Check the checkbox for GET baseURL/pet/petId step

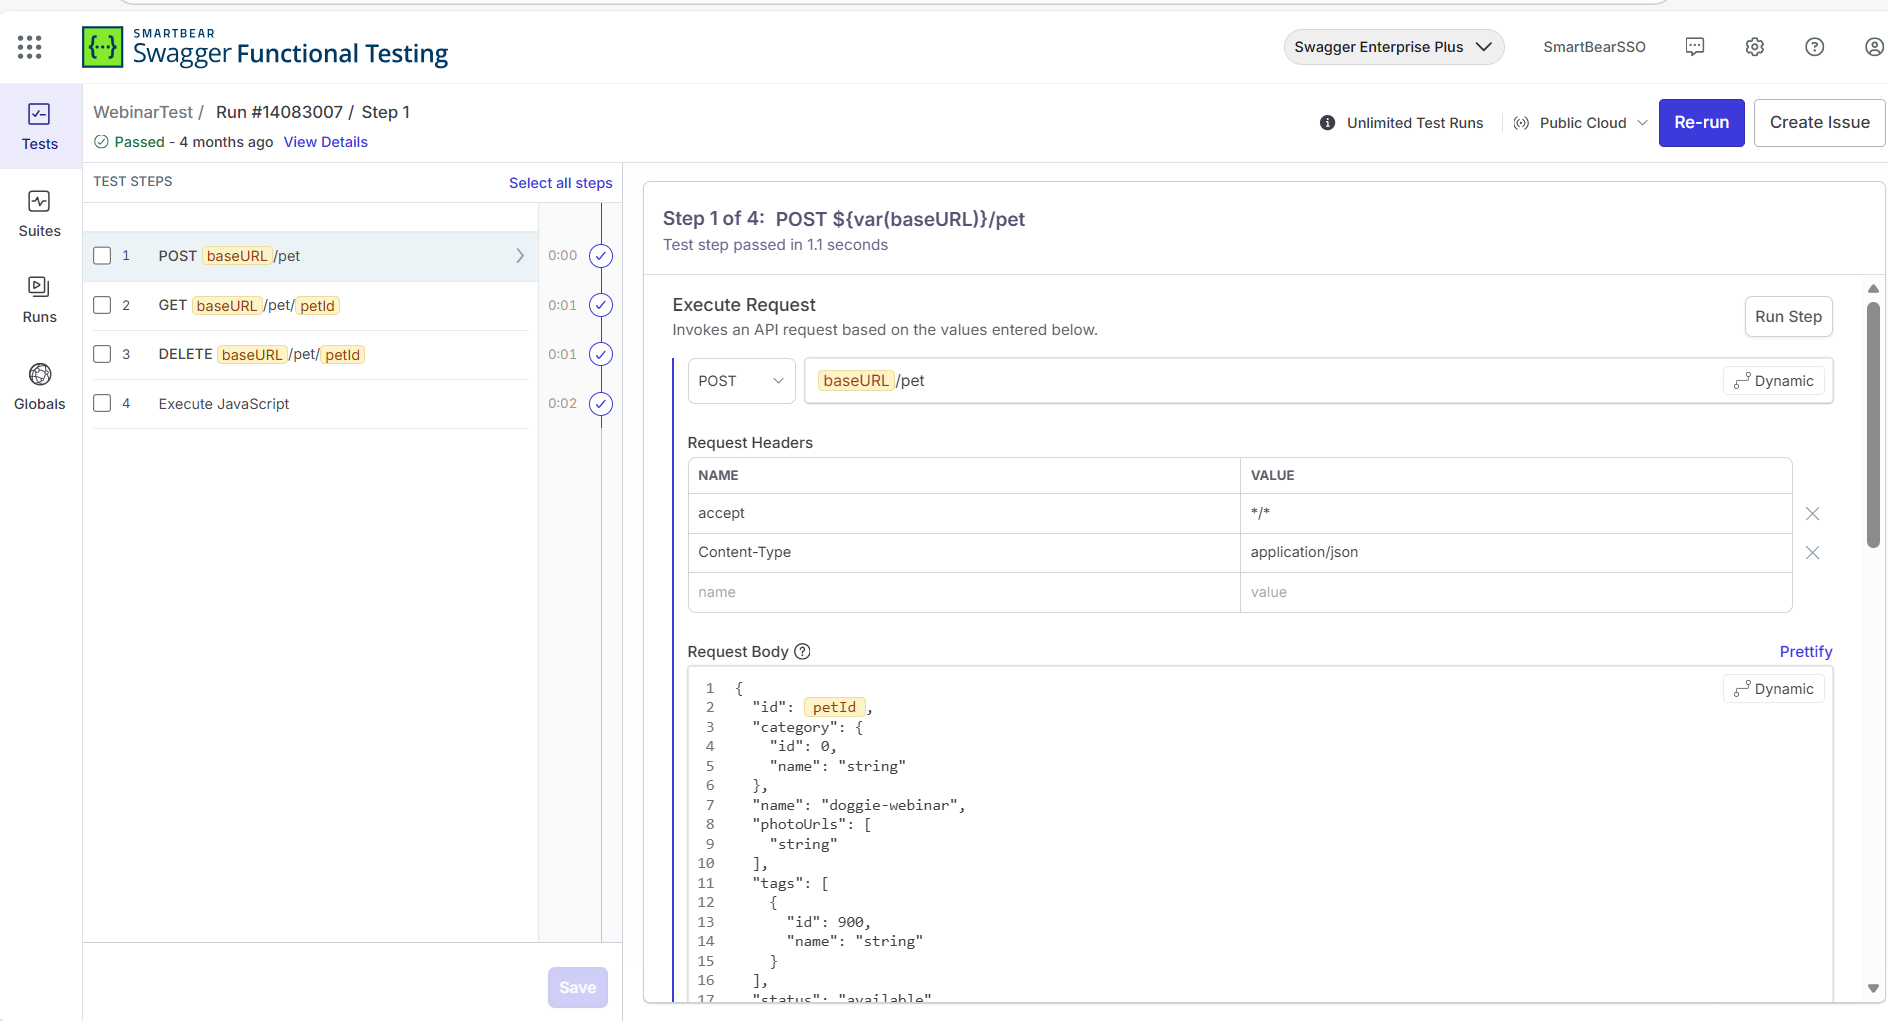[102, 305]
